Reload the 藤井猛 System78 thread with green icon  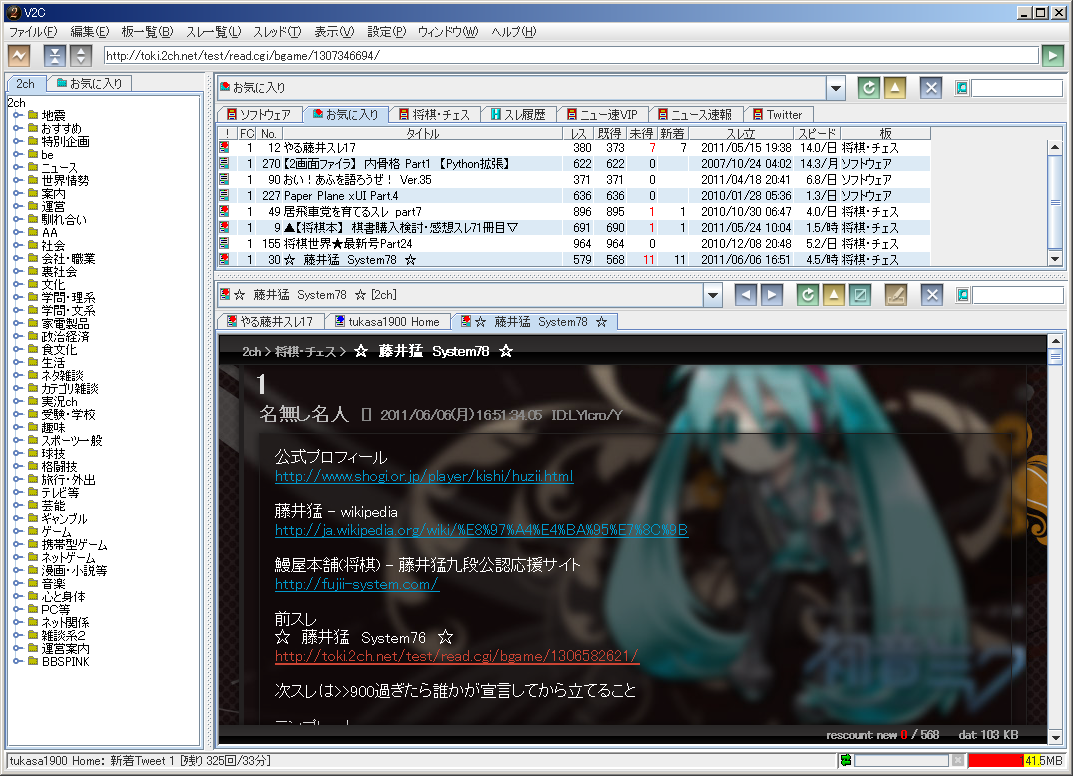click(808, 295)
